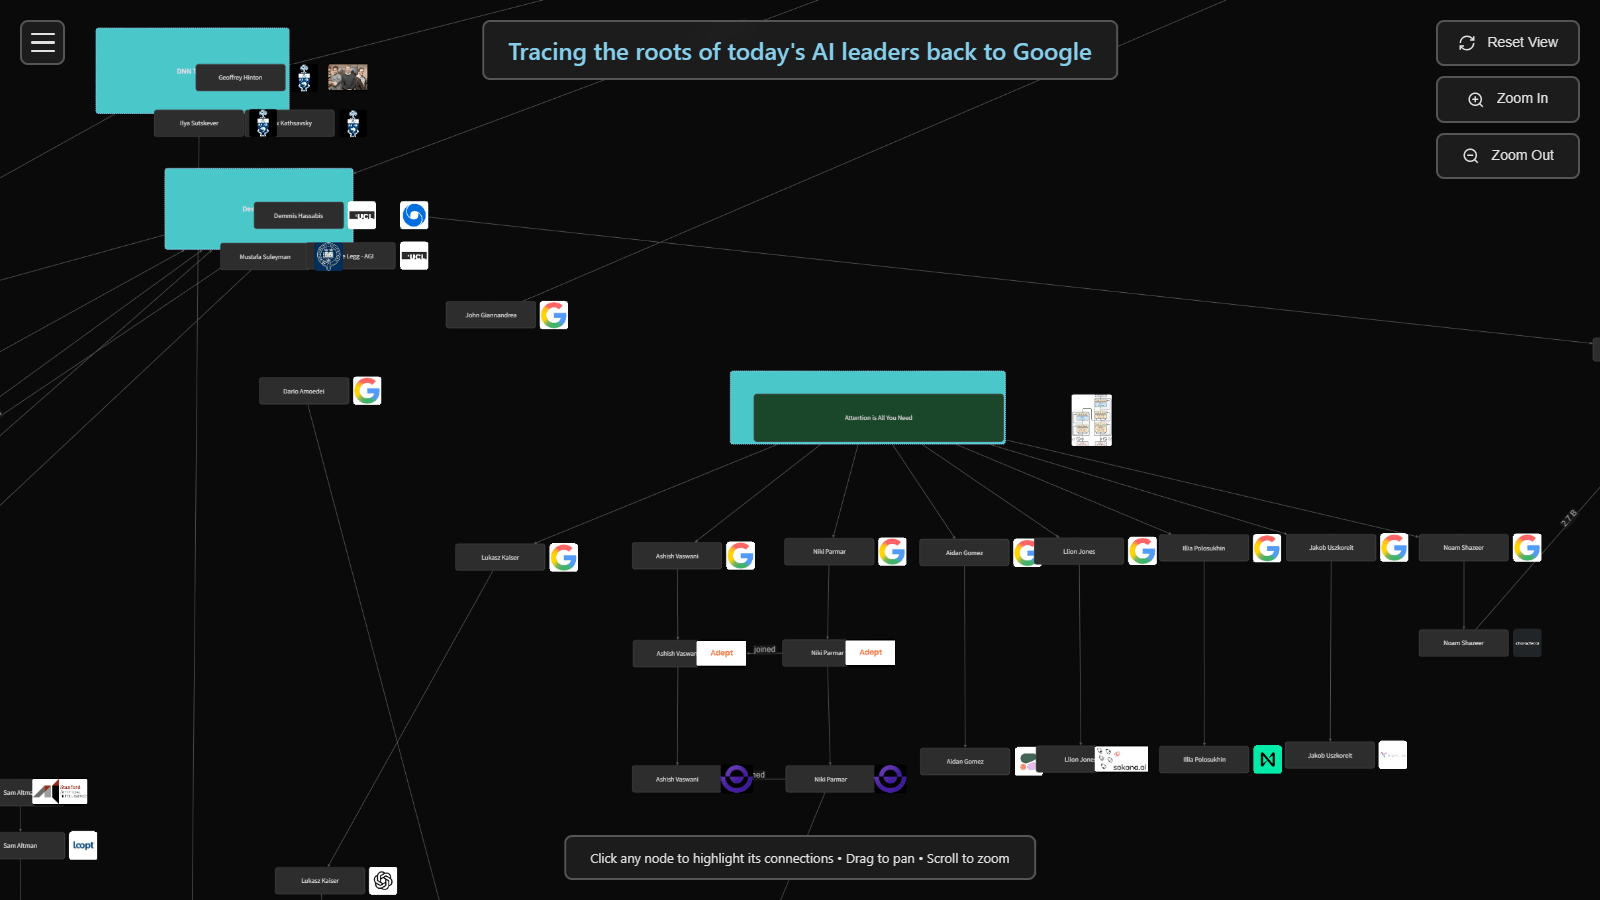The image size is (1600, 900).
Task: Click the Zoom Out button
Action: [x=1507, y=156]
